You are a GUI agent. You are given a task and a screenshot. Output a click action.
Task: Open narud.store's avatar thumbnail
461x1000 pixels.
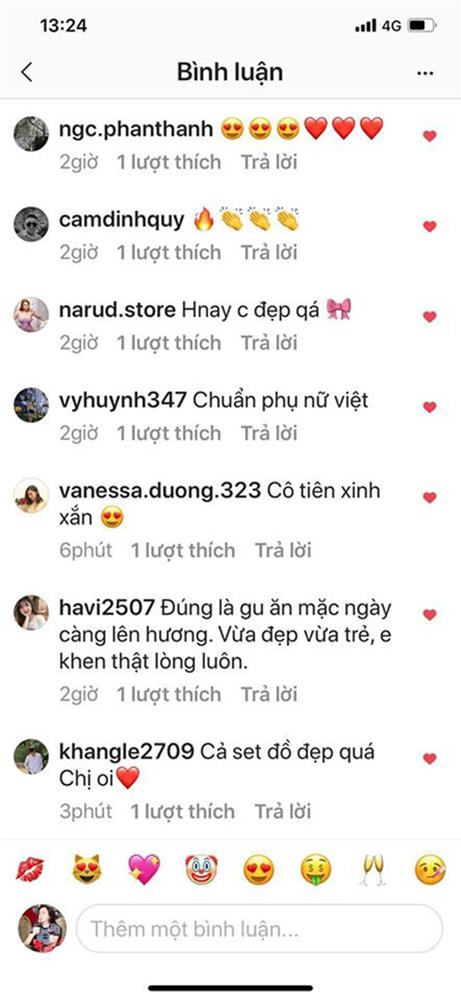point(31,314)
